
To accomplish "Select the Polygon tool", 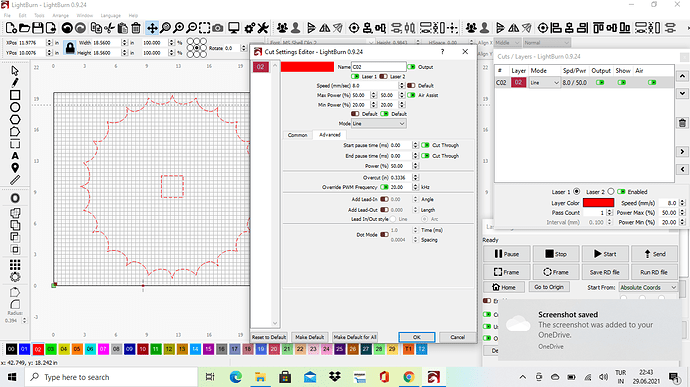I will click(15, 119).
